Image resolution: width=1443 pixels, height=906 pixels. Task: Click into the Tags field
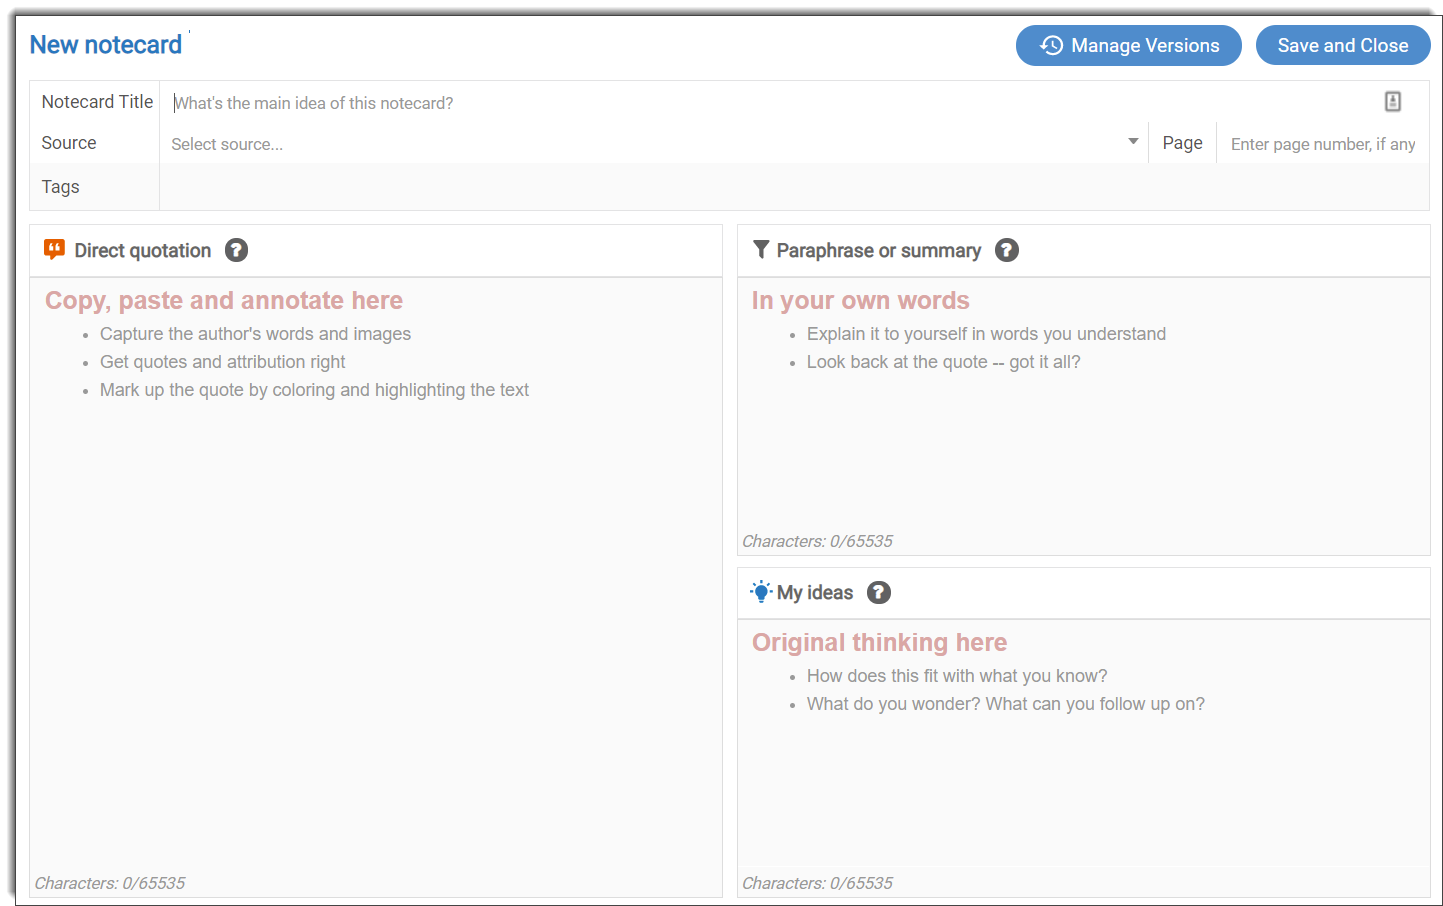pyautogui.click(x=790, y=187)
